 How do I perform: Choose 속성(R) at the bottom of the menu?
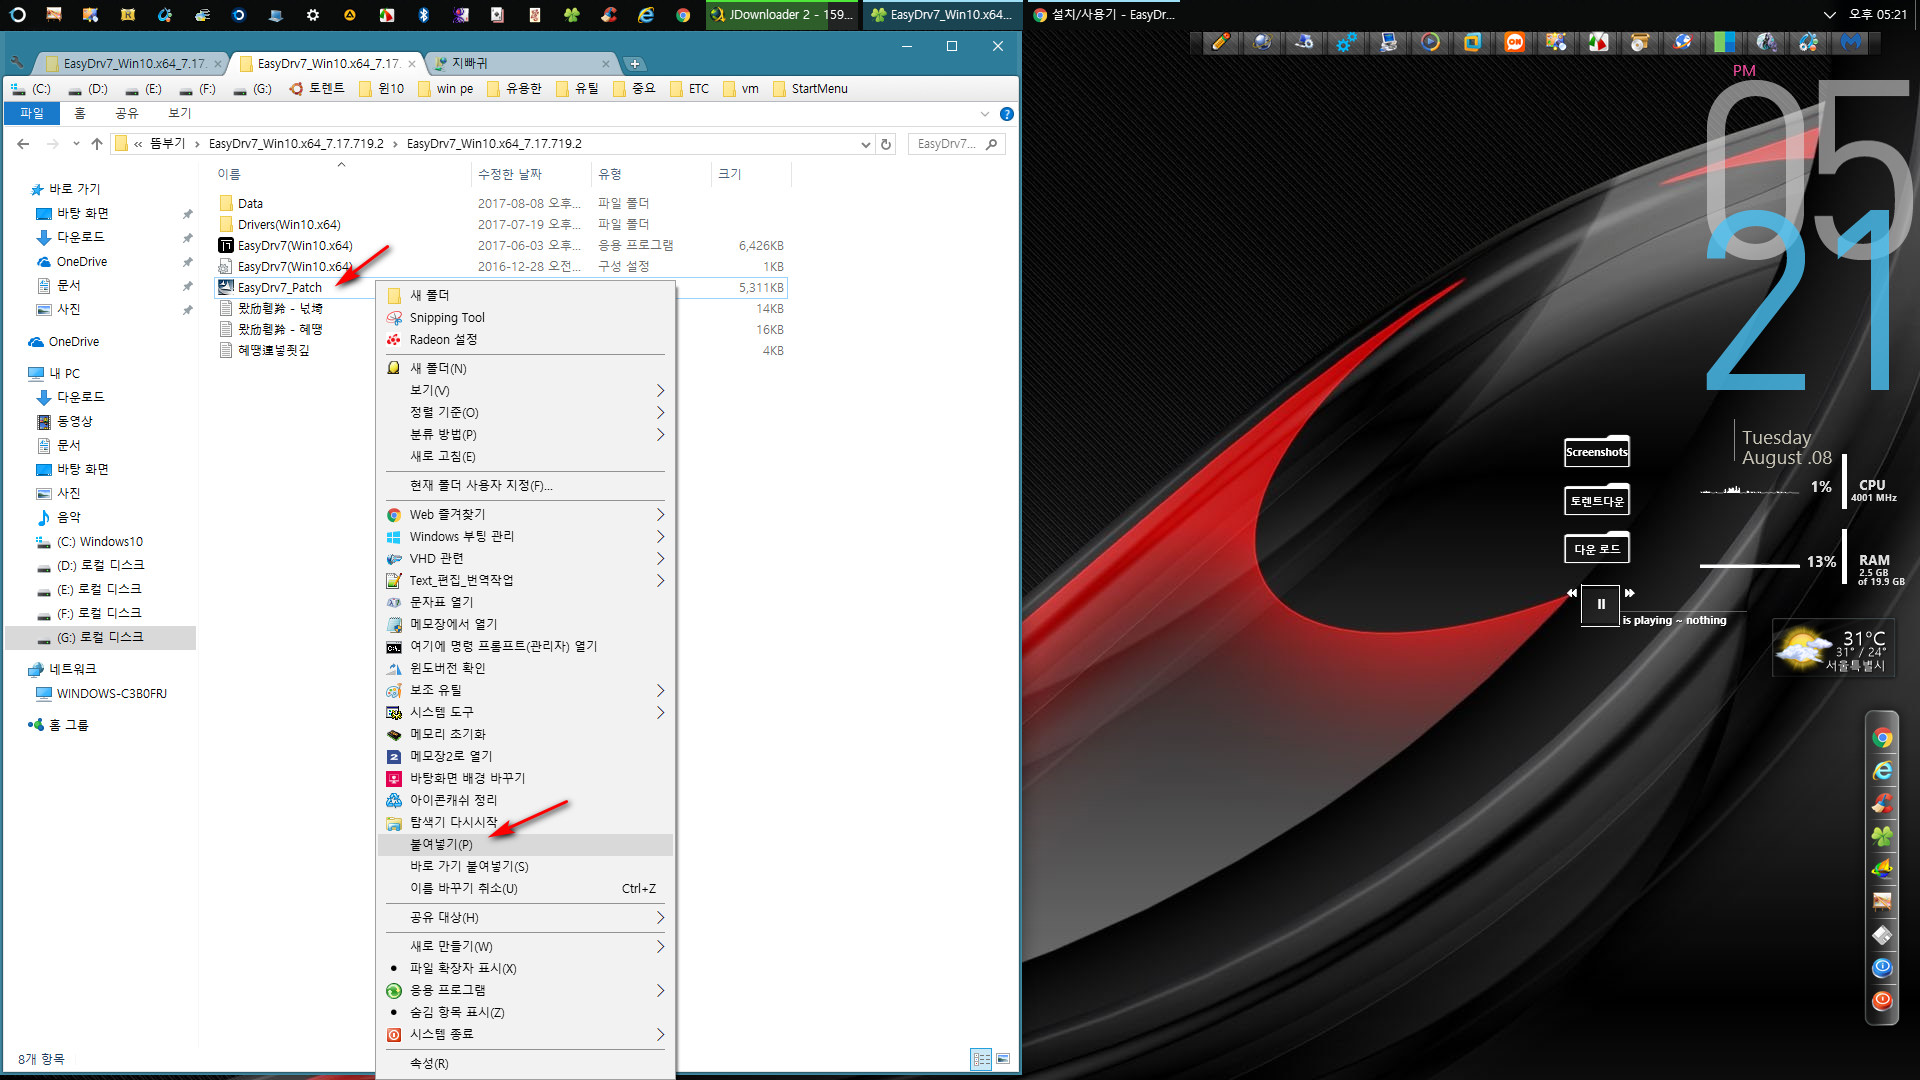click(525, 1063)
